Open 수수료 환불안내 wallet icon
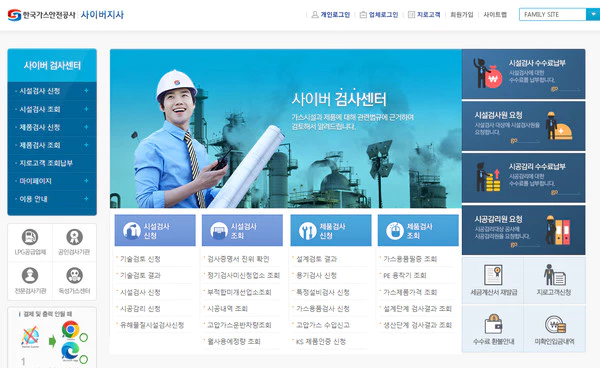This screenshot has height=368, width=600. (493, 324)
